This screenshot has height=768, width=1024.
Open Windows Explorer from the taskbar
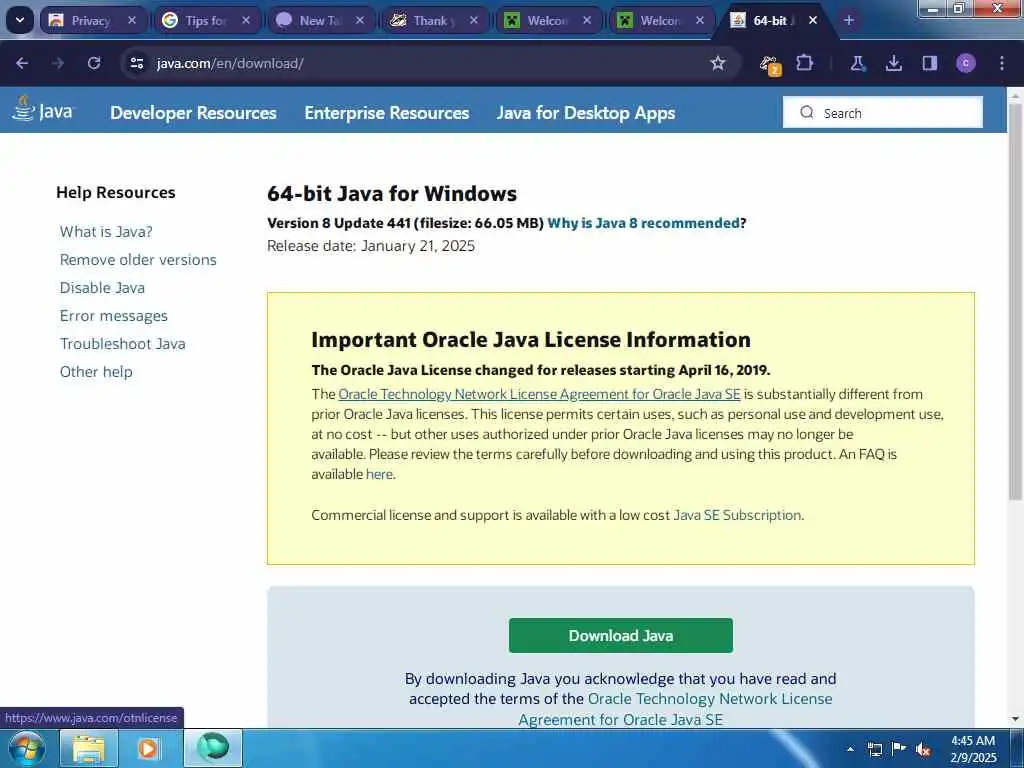pyautogui.click(x=89, y=748)
